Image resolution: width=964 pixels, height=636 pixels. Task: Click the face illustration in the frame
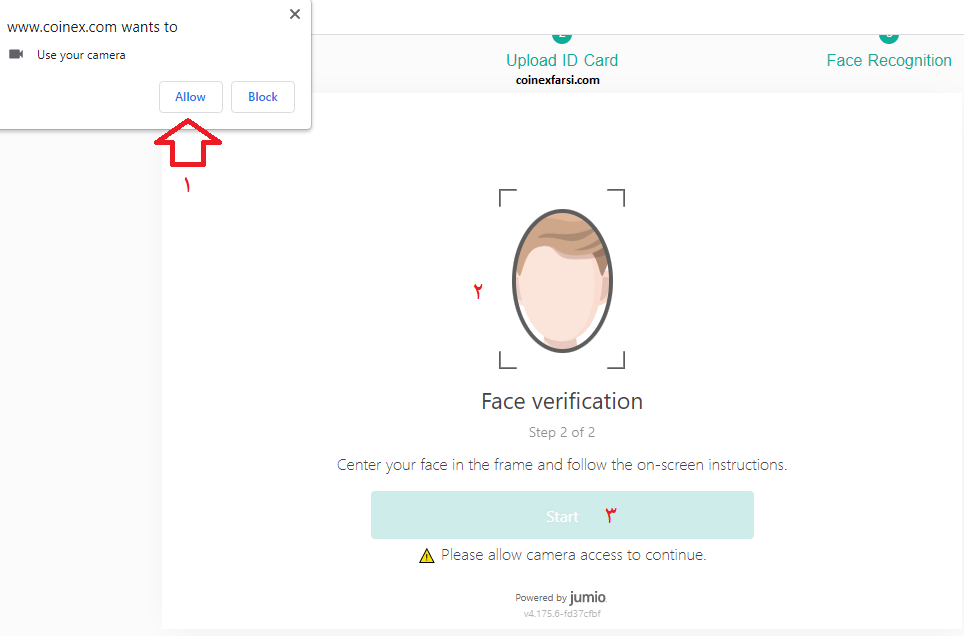tap(562, 280)
